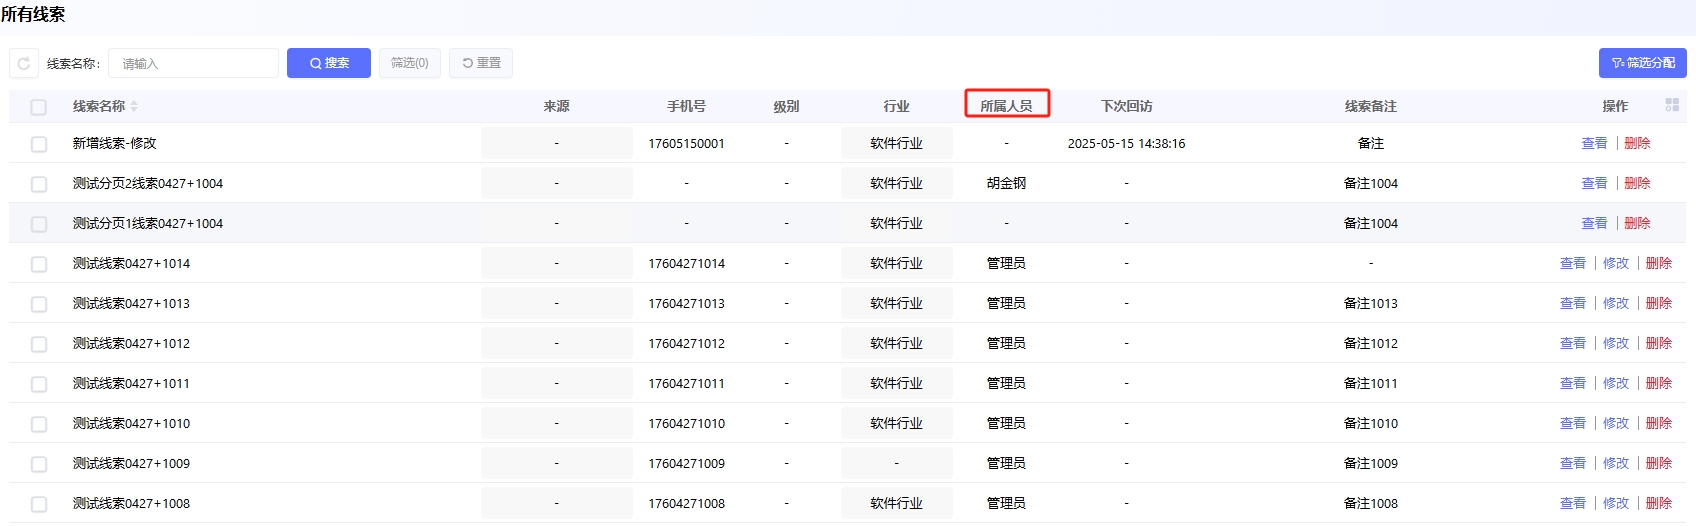This screenshot has height=526, width=1696.
Task: Edit the 测试线索0427+1011 entry
Action: (1616, 383)
